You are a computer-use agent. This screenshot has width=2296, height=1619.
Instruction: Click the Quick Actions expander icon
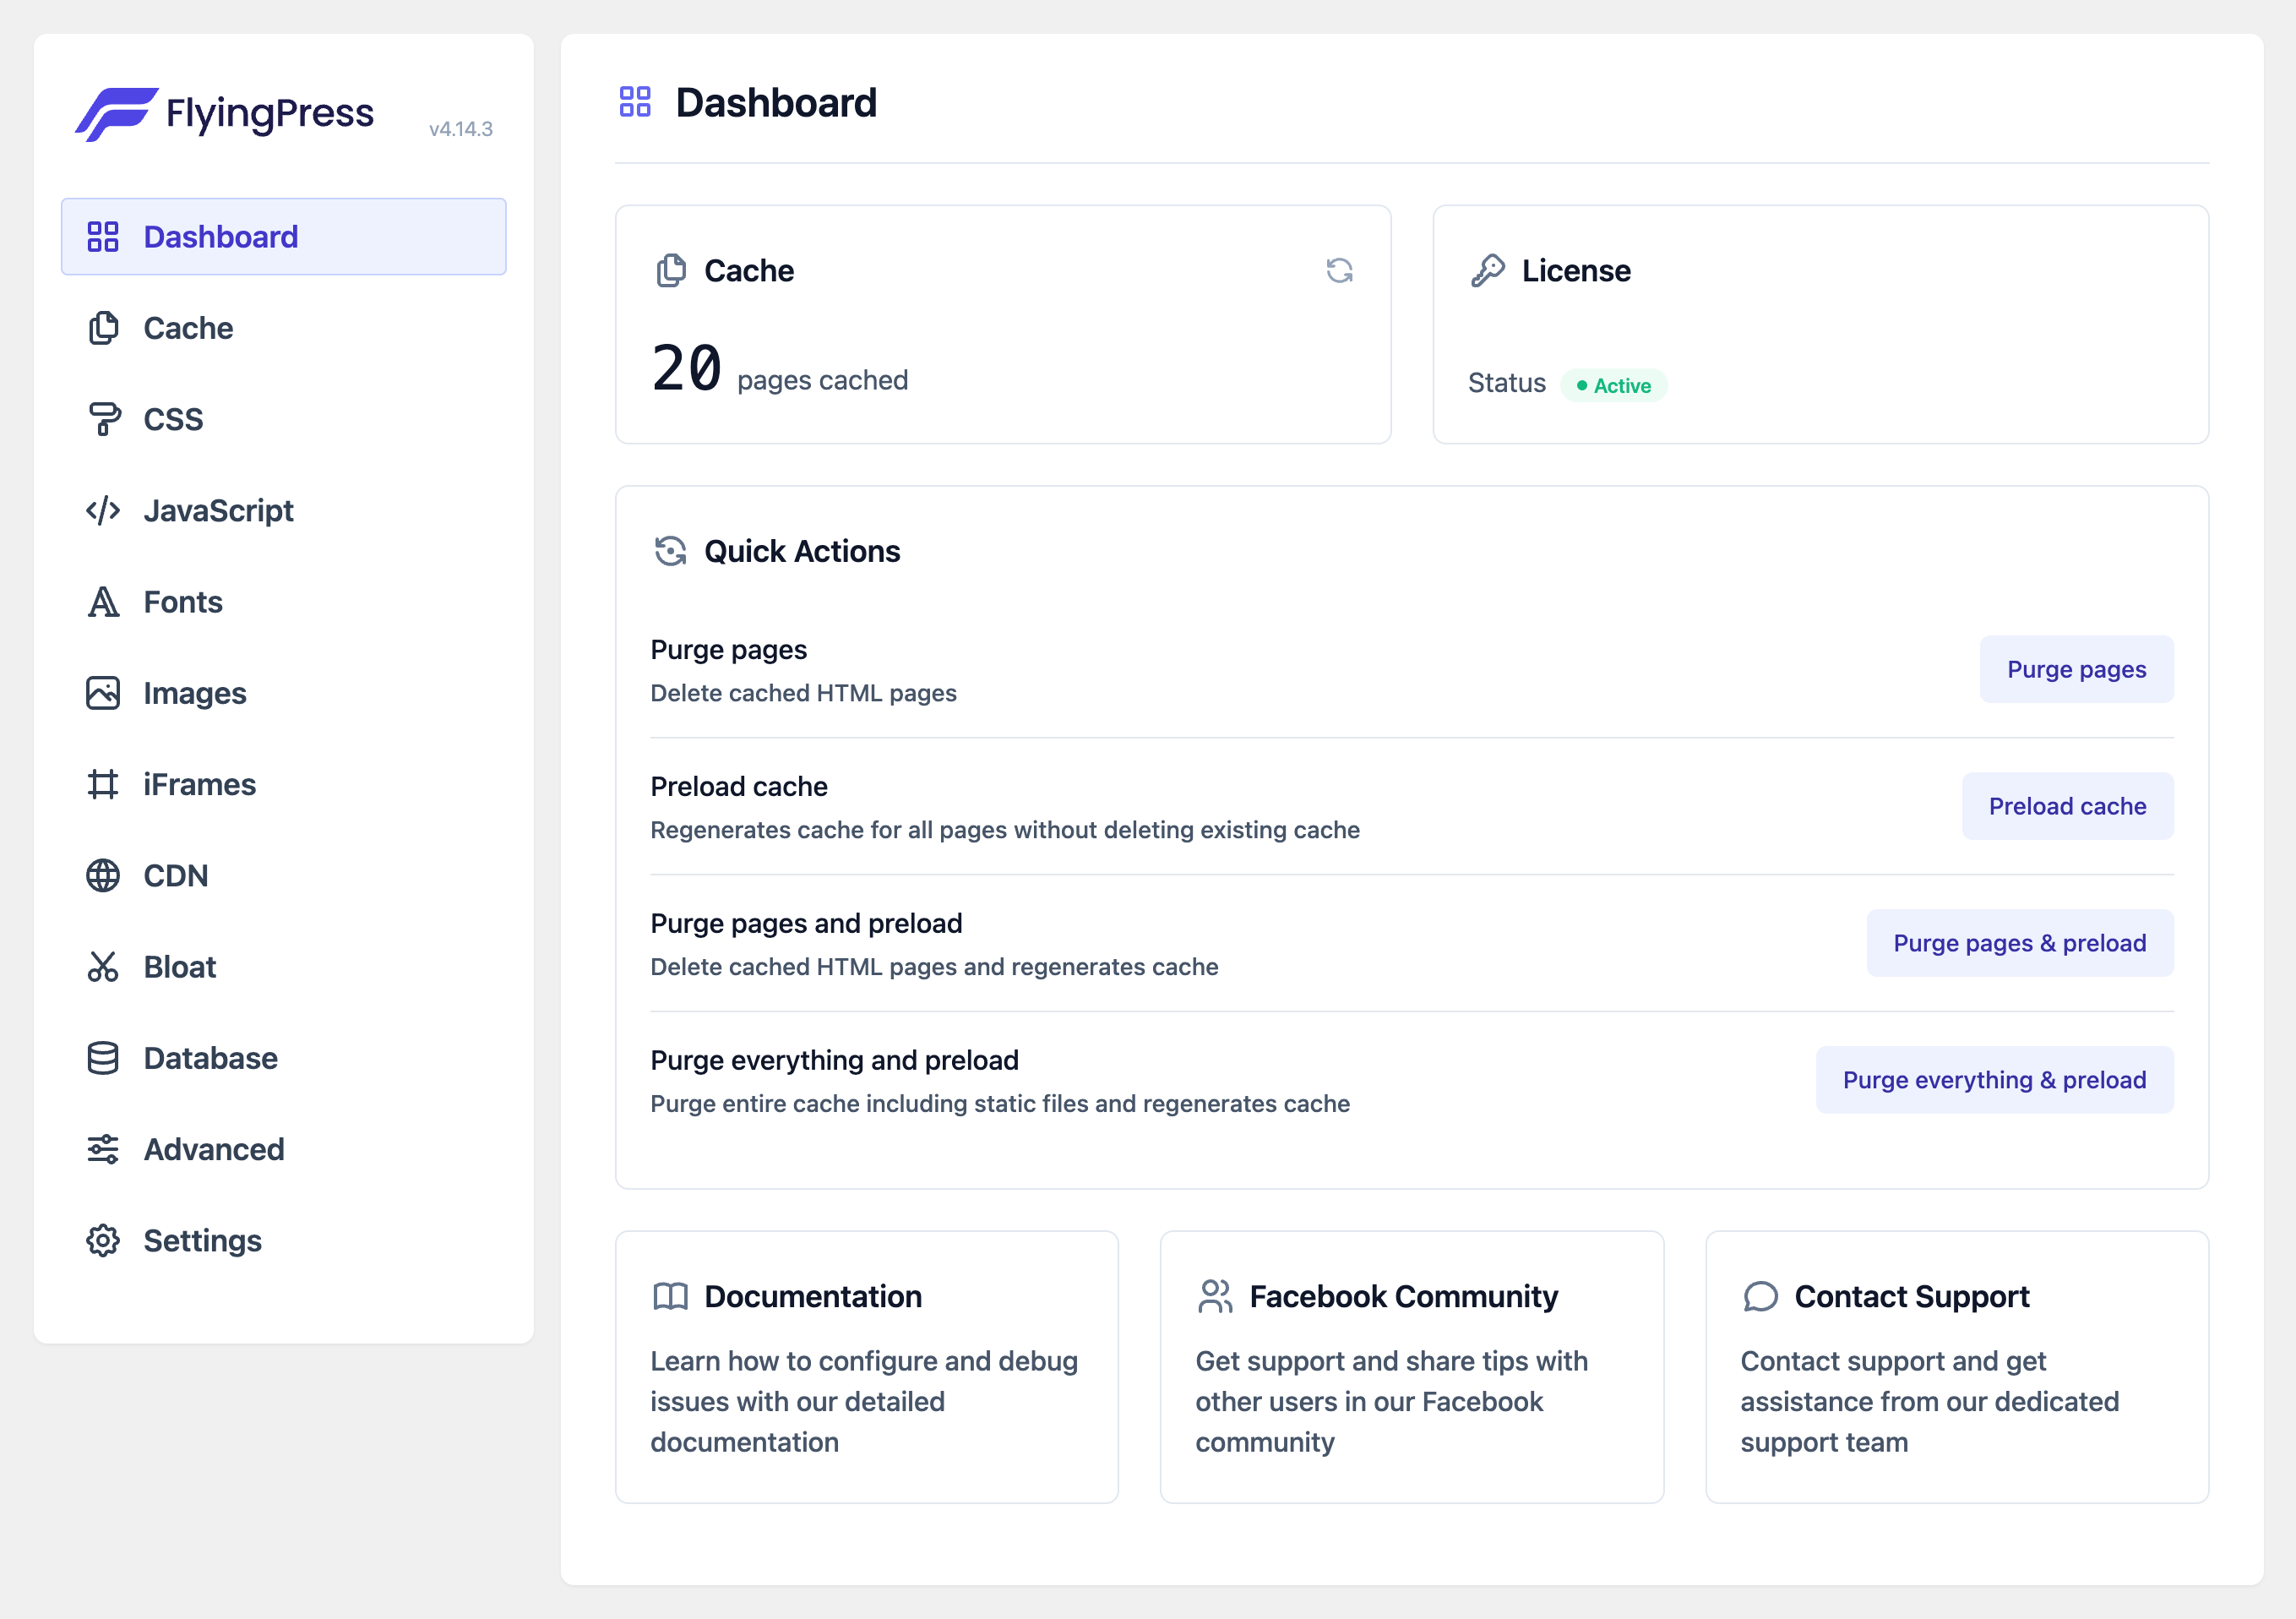(x=671, y=550)
